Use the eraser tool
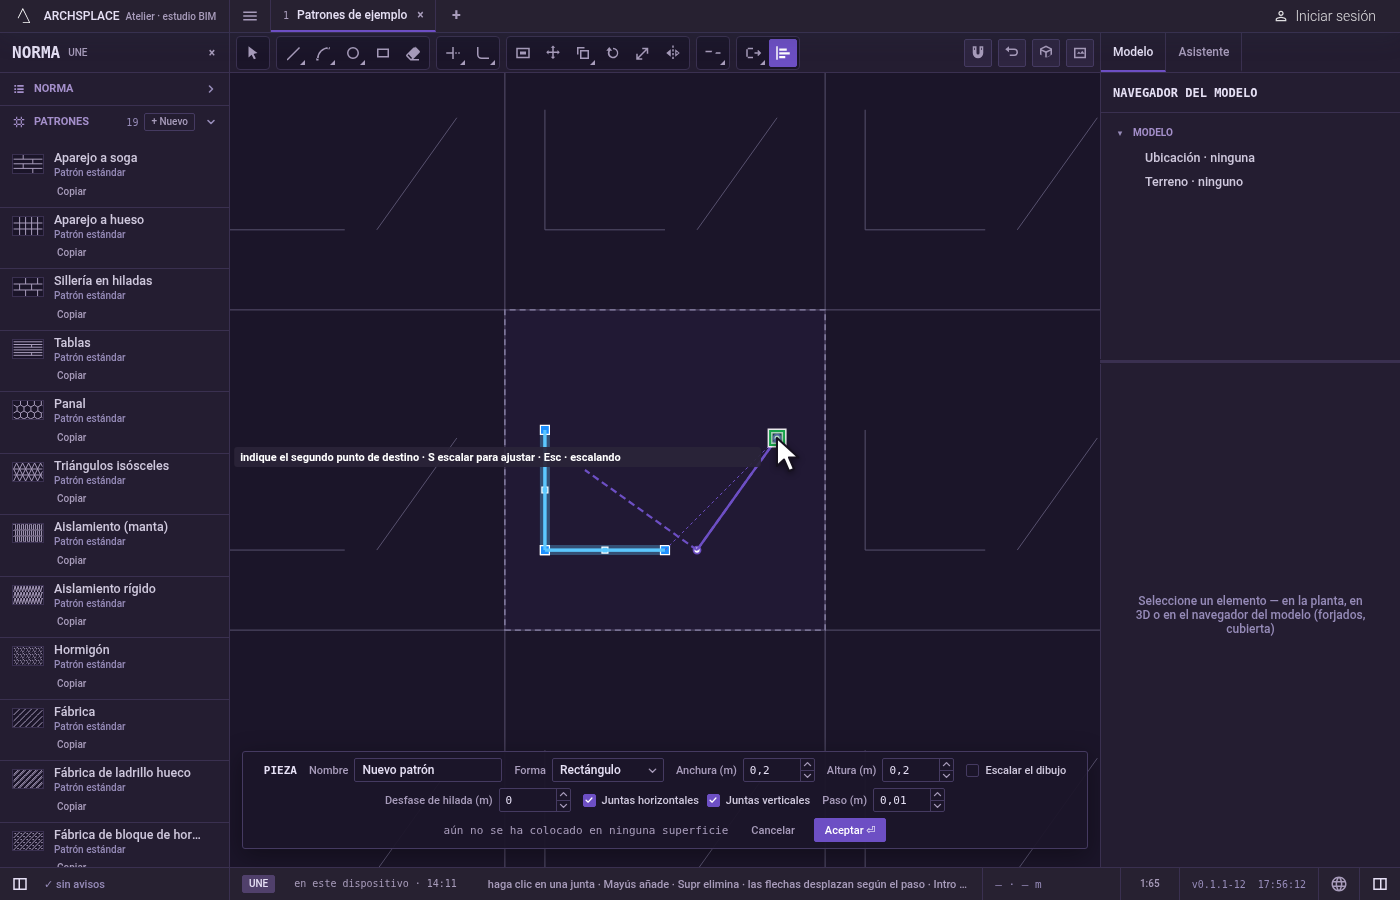The image size is (1400, 900). (x=413, y=53)
